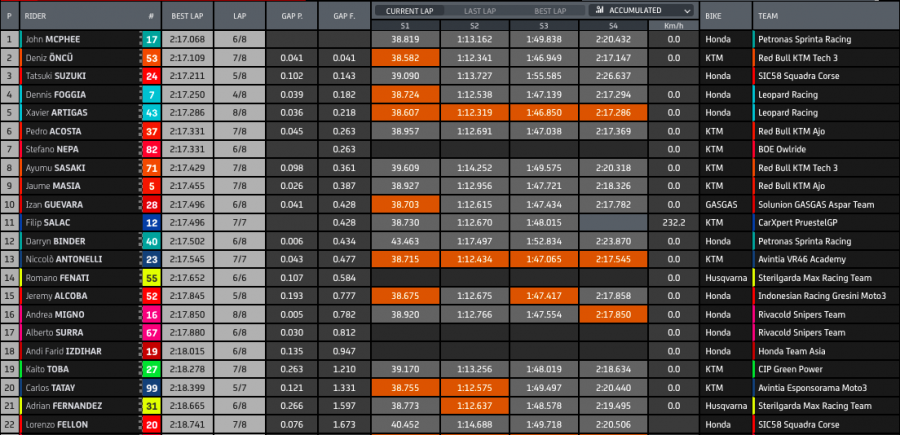The image size is (900, 435).
Task: Click Xavier Artigas's orange S1 time 38.607
Action: [x=402, y=113]
